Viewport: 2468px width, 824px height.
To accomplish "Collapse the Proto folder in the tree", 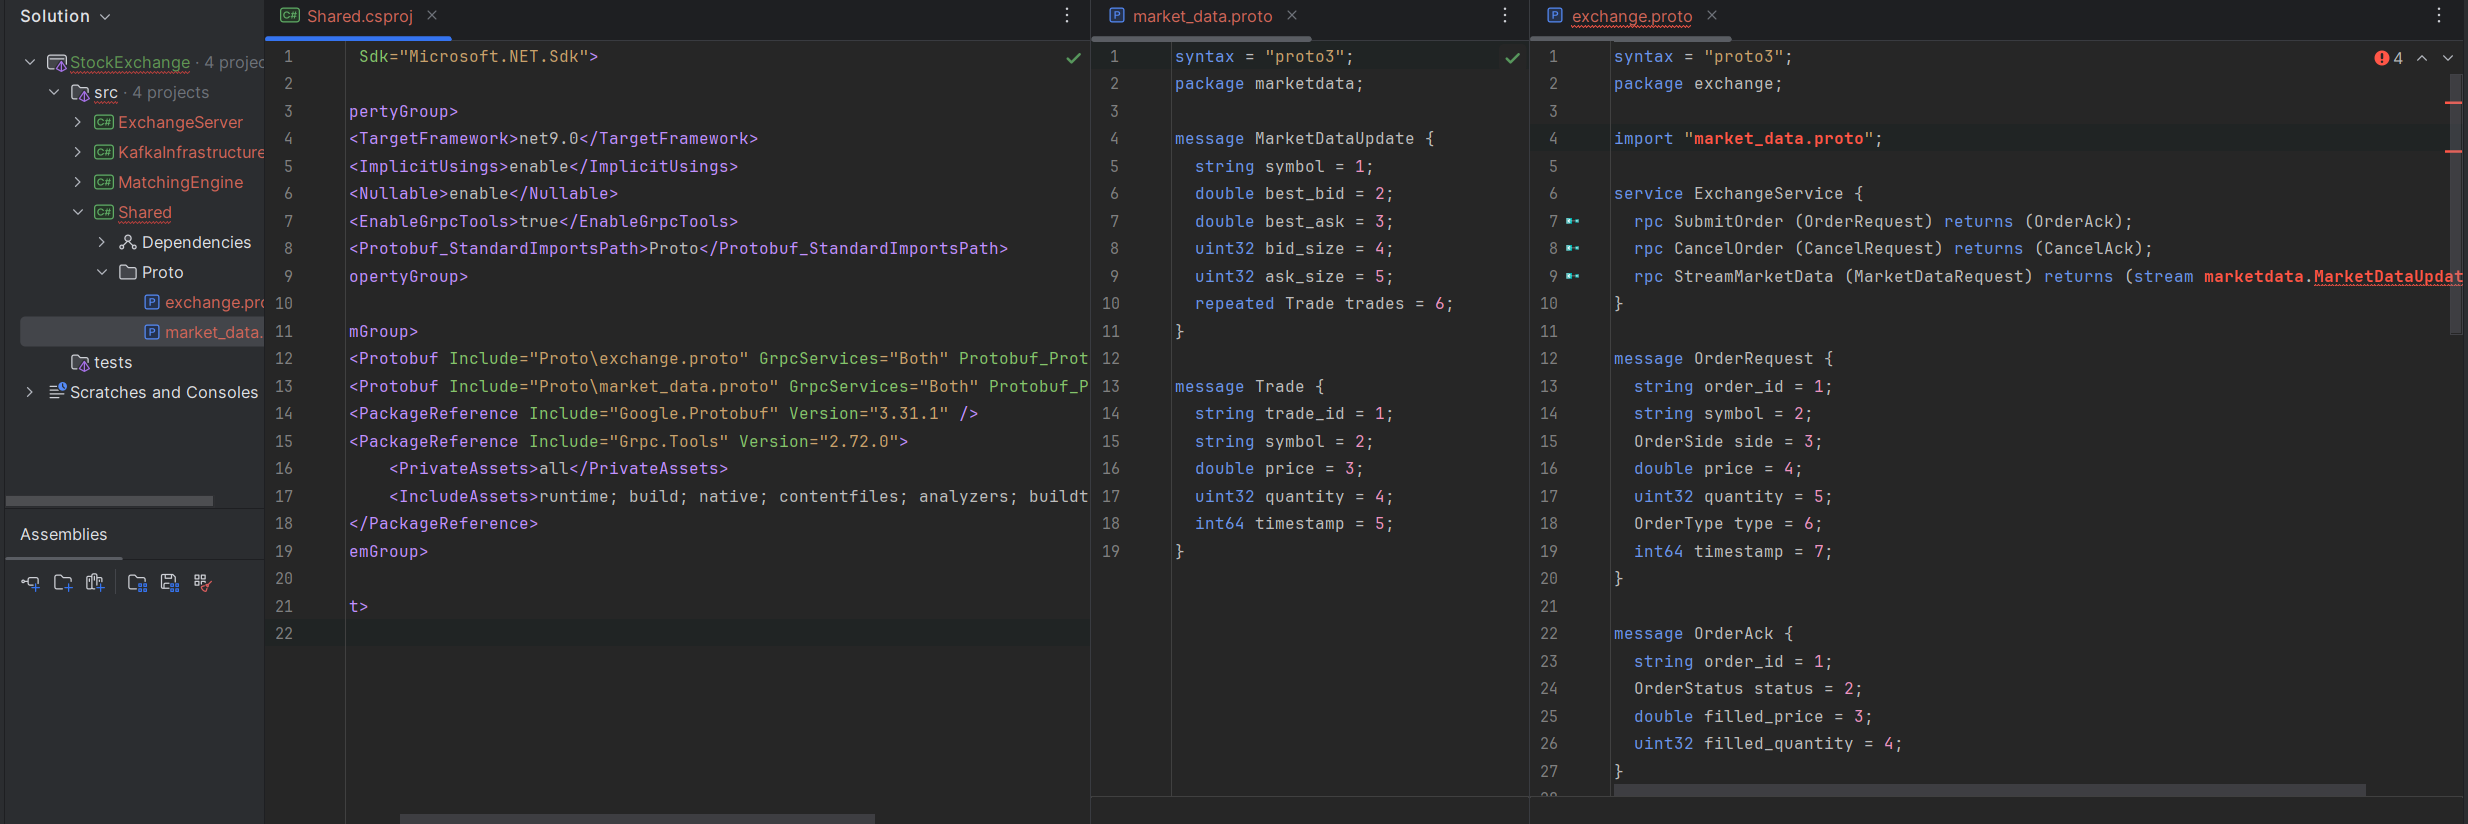I will tap(102, 272).
